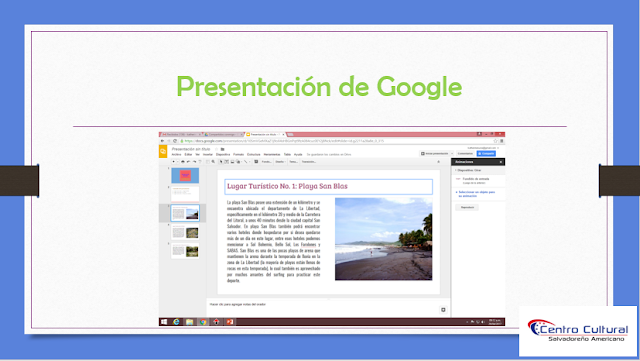The width and height of the screenshot is (640, 361).
Task: Open the Insertar menu
Action: point(208,154)
